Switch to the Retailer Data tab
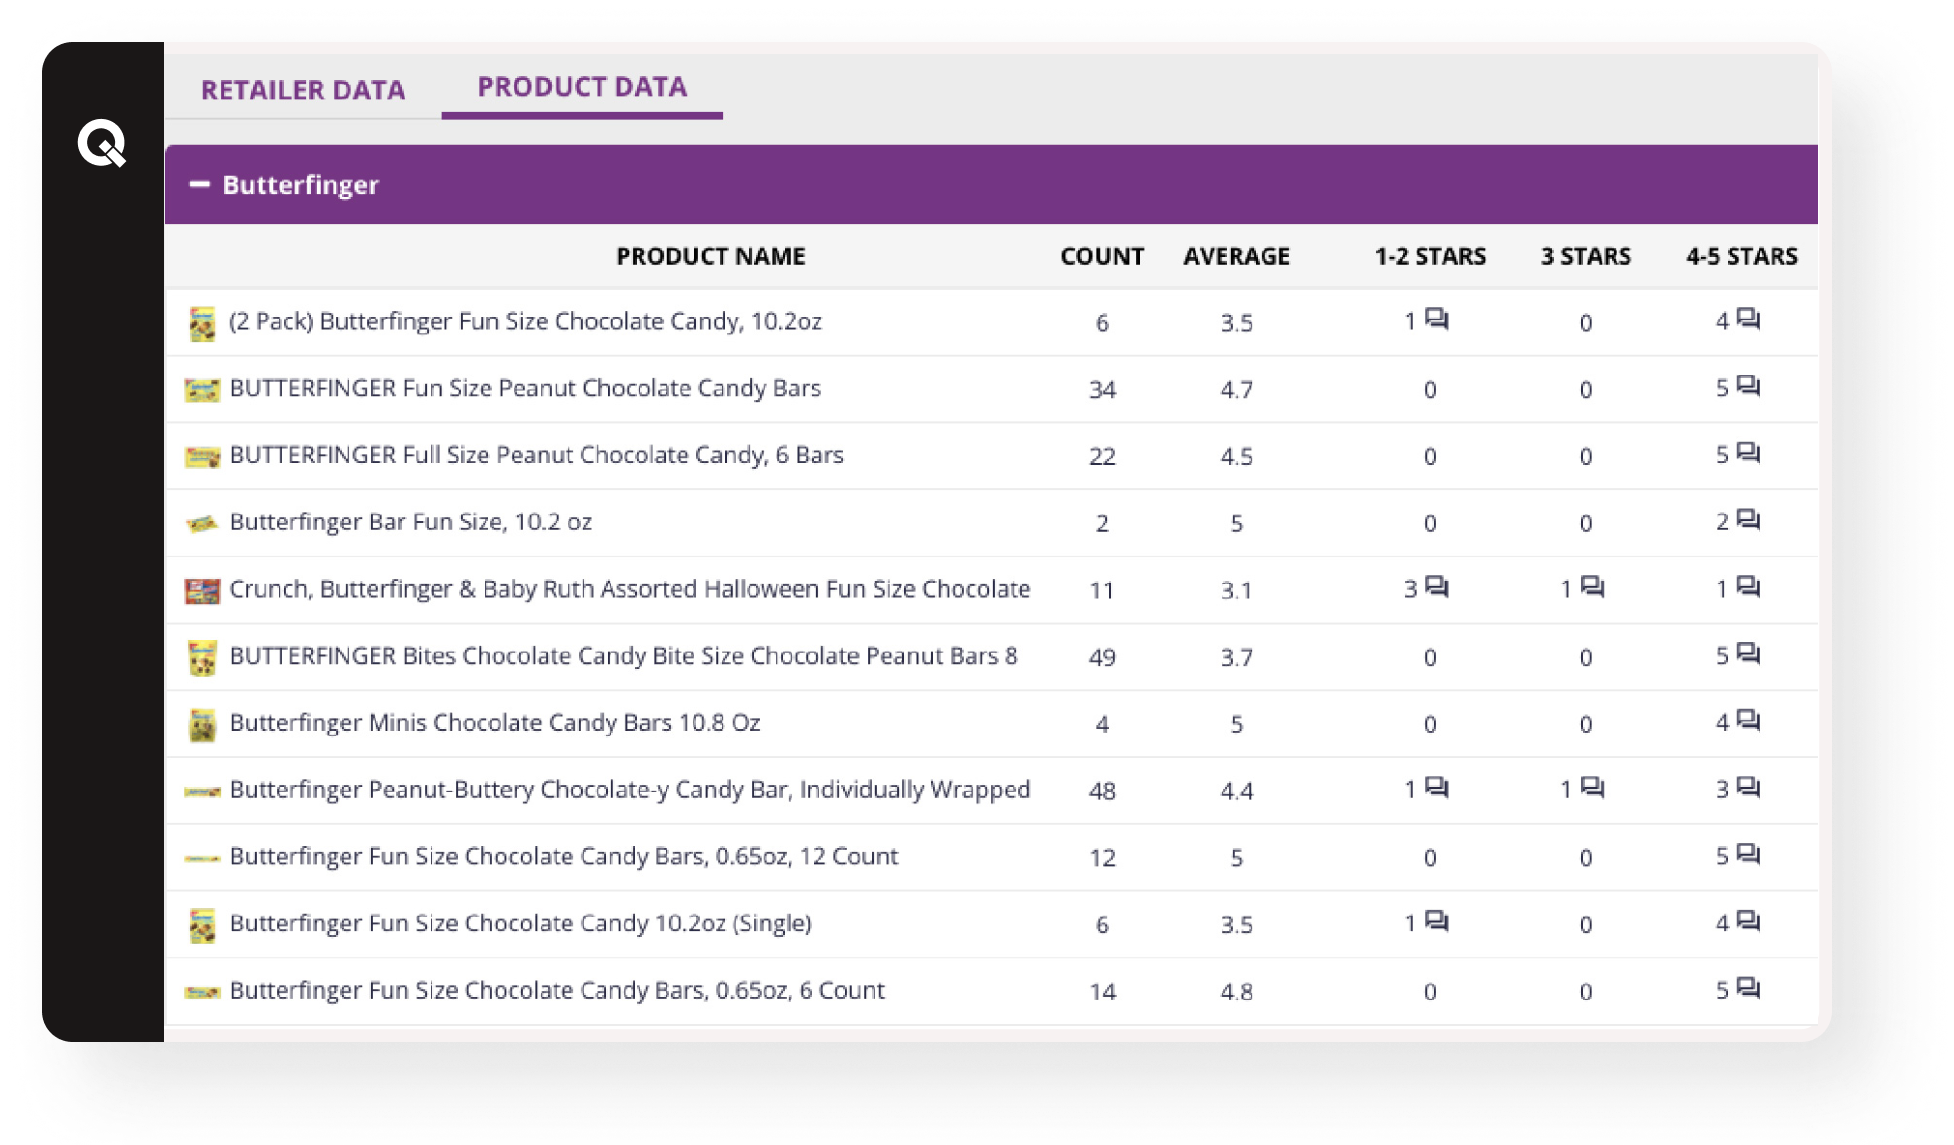 [303, 90]
